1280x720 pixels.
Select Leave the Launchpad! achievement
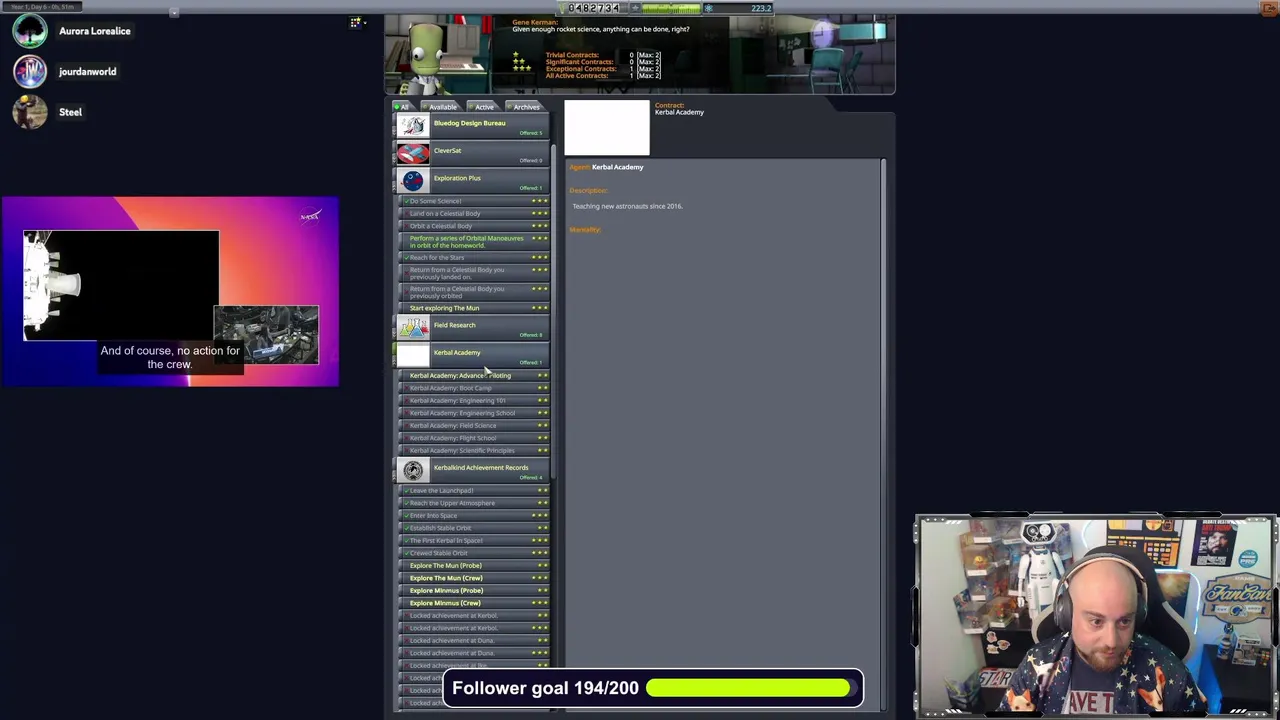[475, 491]
